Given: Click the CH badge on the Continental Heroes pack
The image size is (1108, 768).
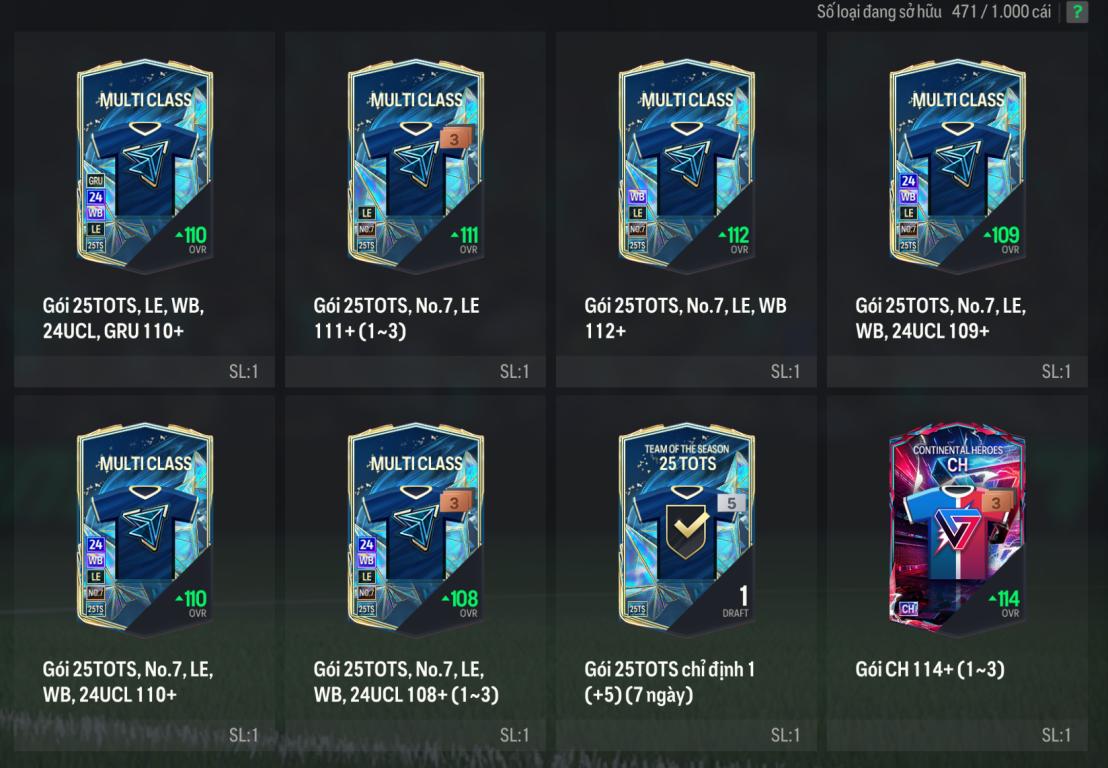Looking at the screenshot, I should tap(908, 608).
